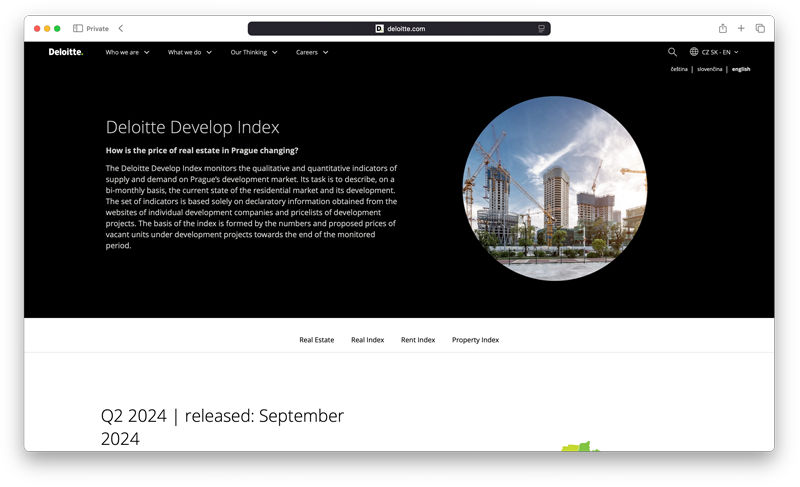
Task: Expand the Who we are menu
Action: click(x=127, y=52)
